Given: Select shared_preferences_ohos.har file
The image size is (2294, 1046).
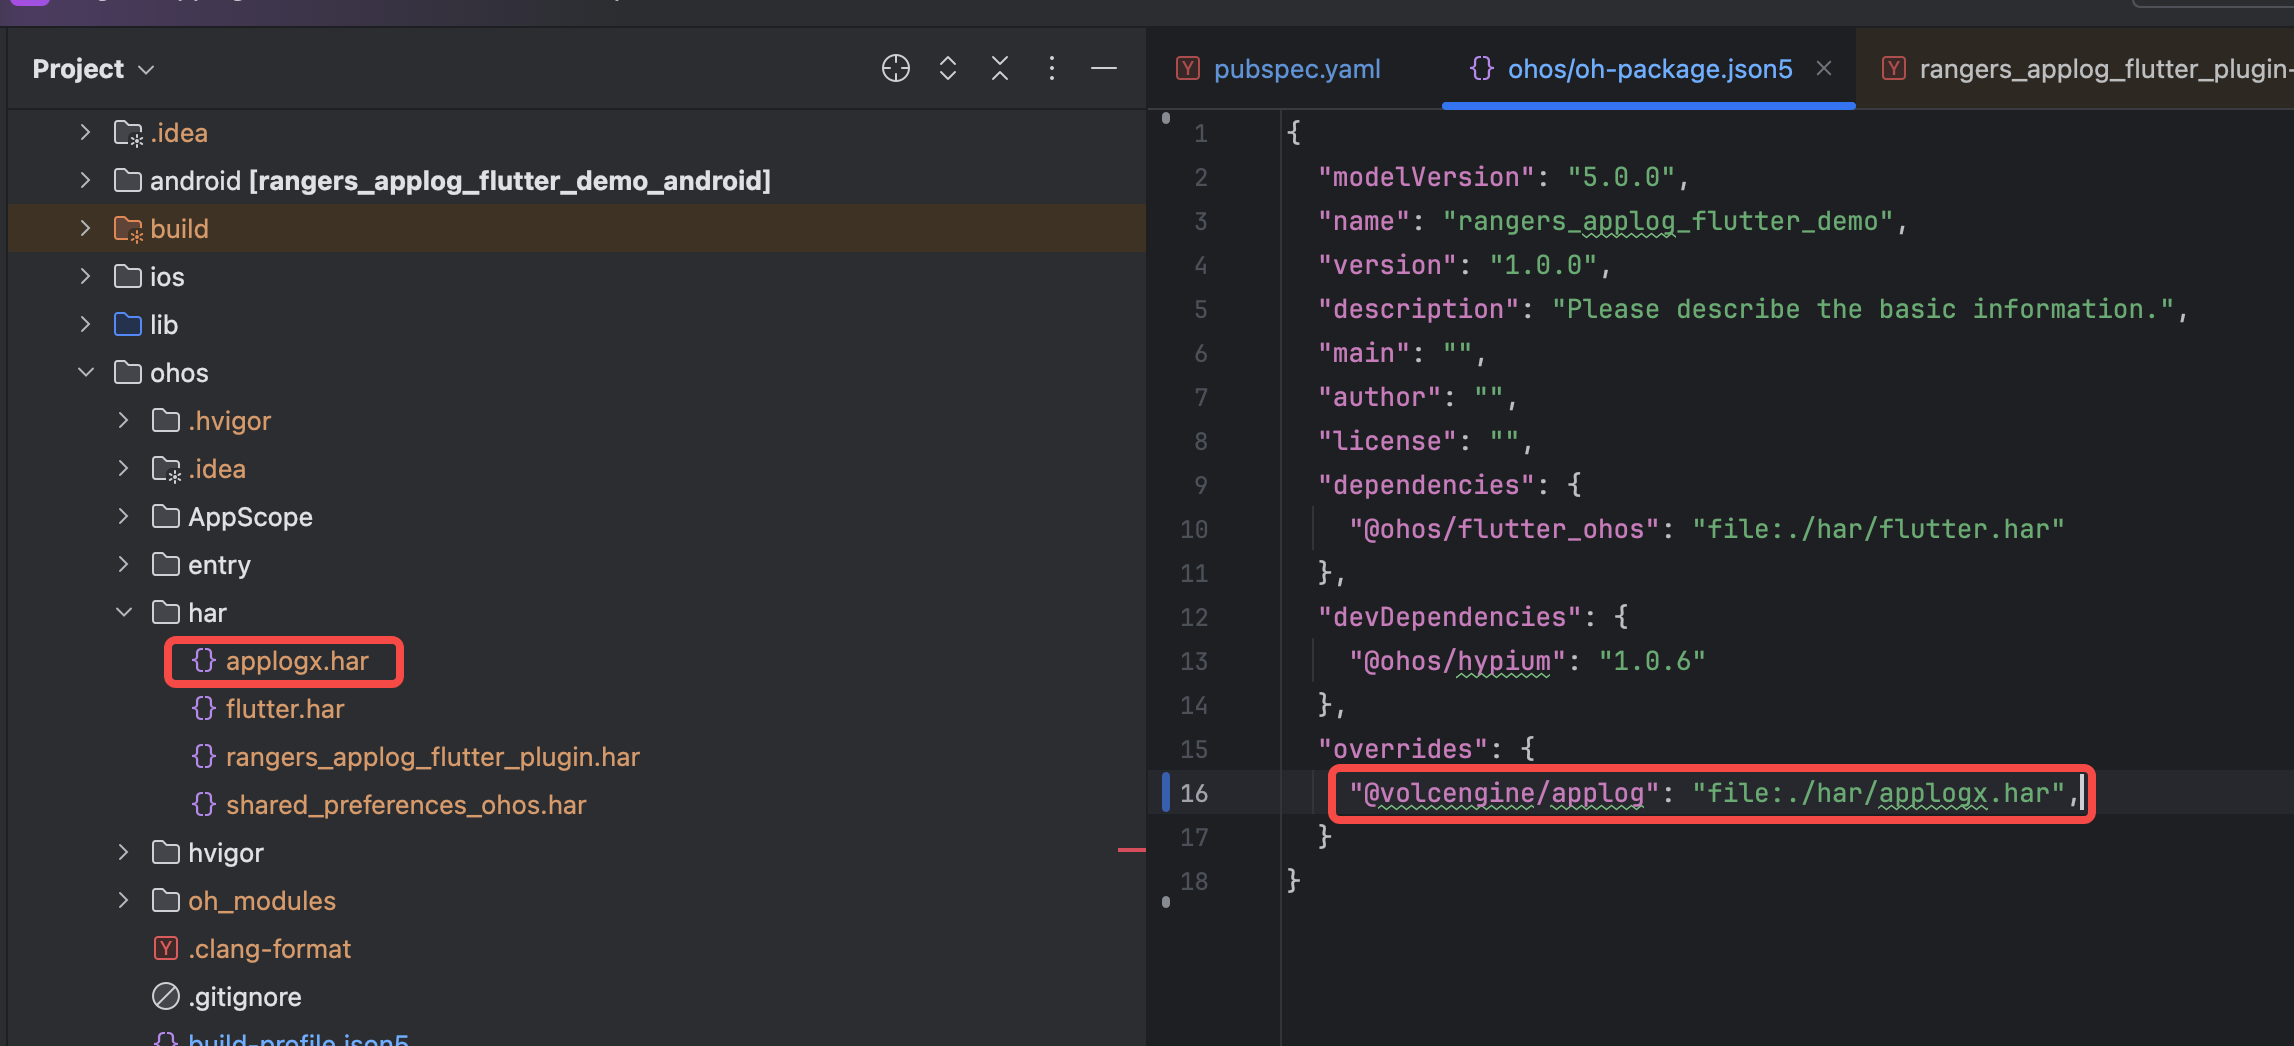Looking at the screenshot, I should tap(405, 805).
